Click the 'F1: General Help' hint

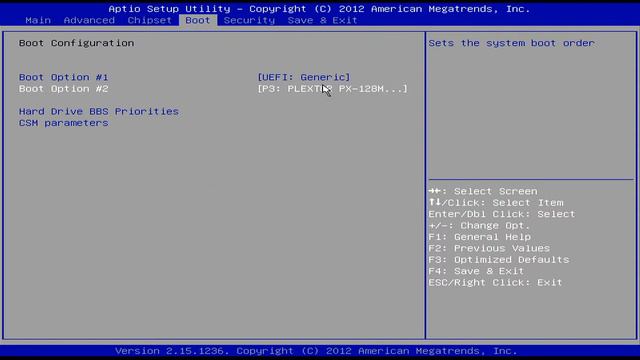pos(480,237)
